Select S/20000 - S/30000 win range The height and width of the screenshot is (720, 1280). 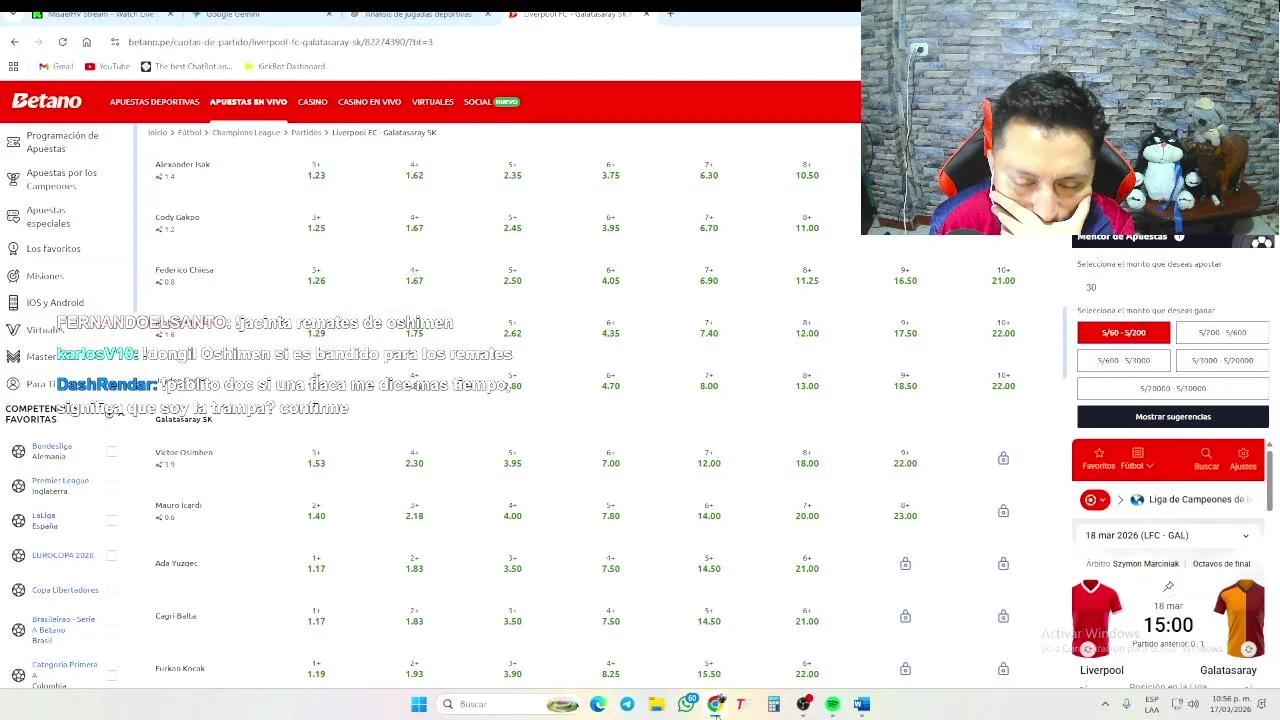pyautogui.click(x=1173, y=388)
